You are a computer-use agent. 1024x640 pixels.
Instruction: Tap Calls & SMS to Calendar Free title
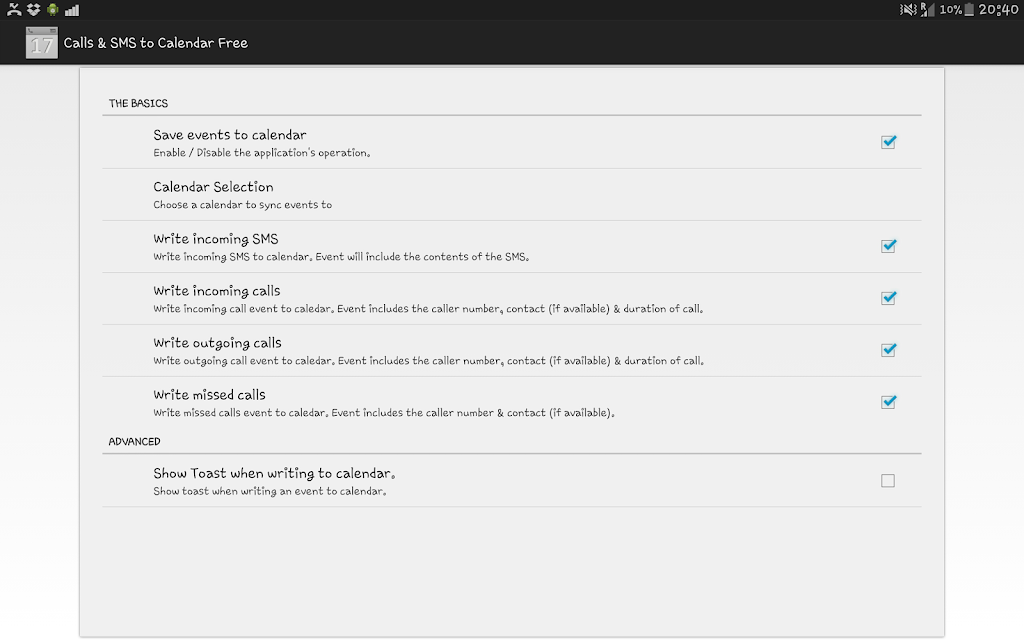click(x=155, y=43)
